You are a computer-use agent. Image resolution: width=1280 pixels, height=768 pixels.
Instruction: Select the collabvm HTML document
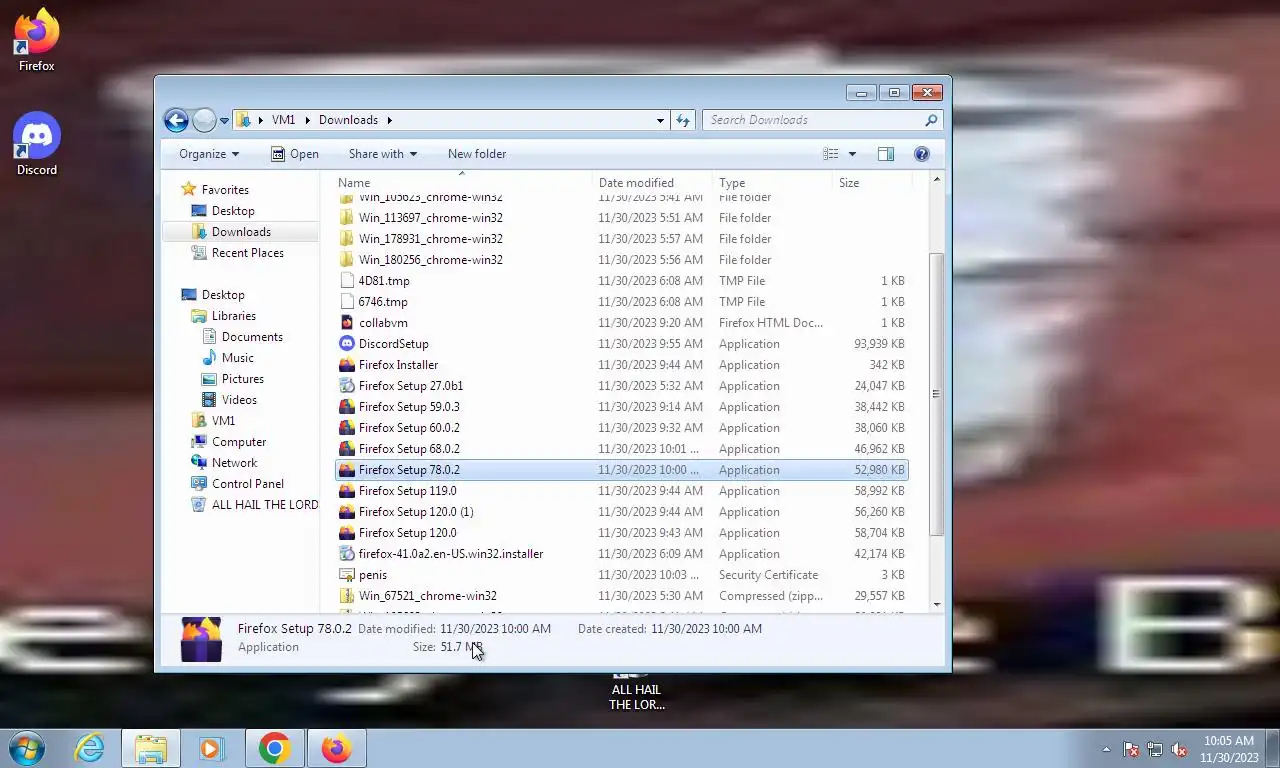click(x=621, y=323)
